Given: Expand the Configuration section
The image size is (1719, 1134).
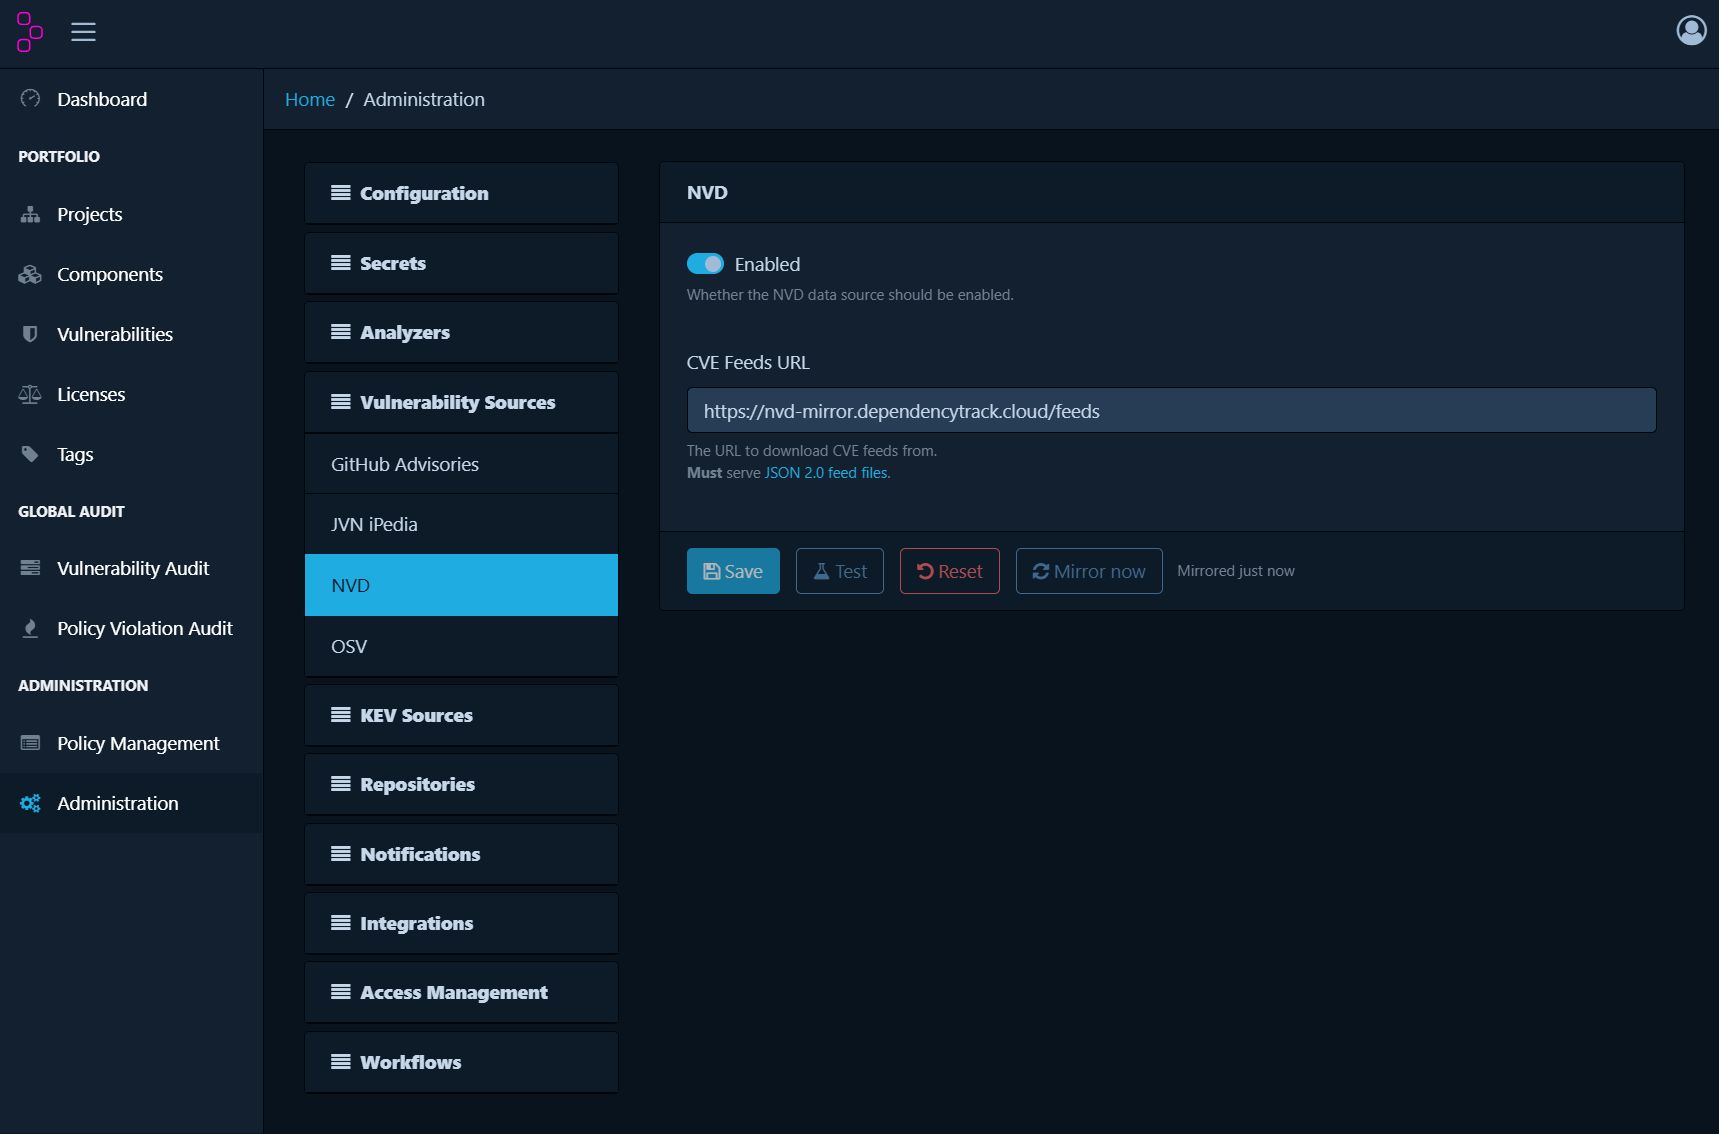Looking at the screenshot, I should pos(461,193).
